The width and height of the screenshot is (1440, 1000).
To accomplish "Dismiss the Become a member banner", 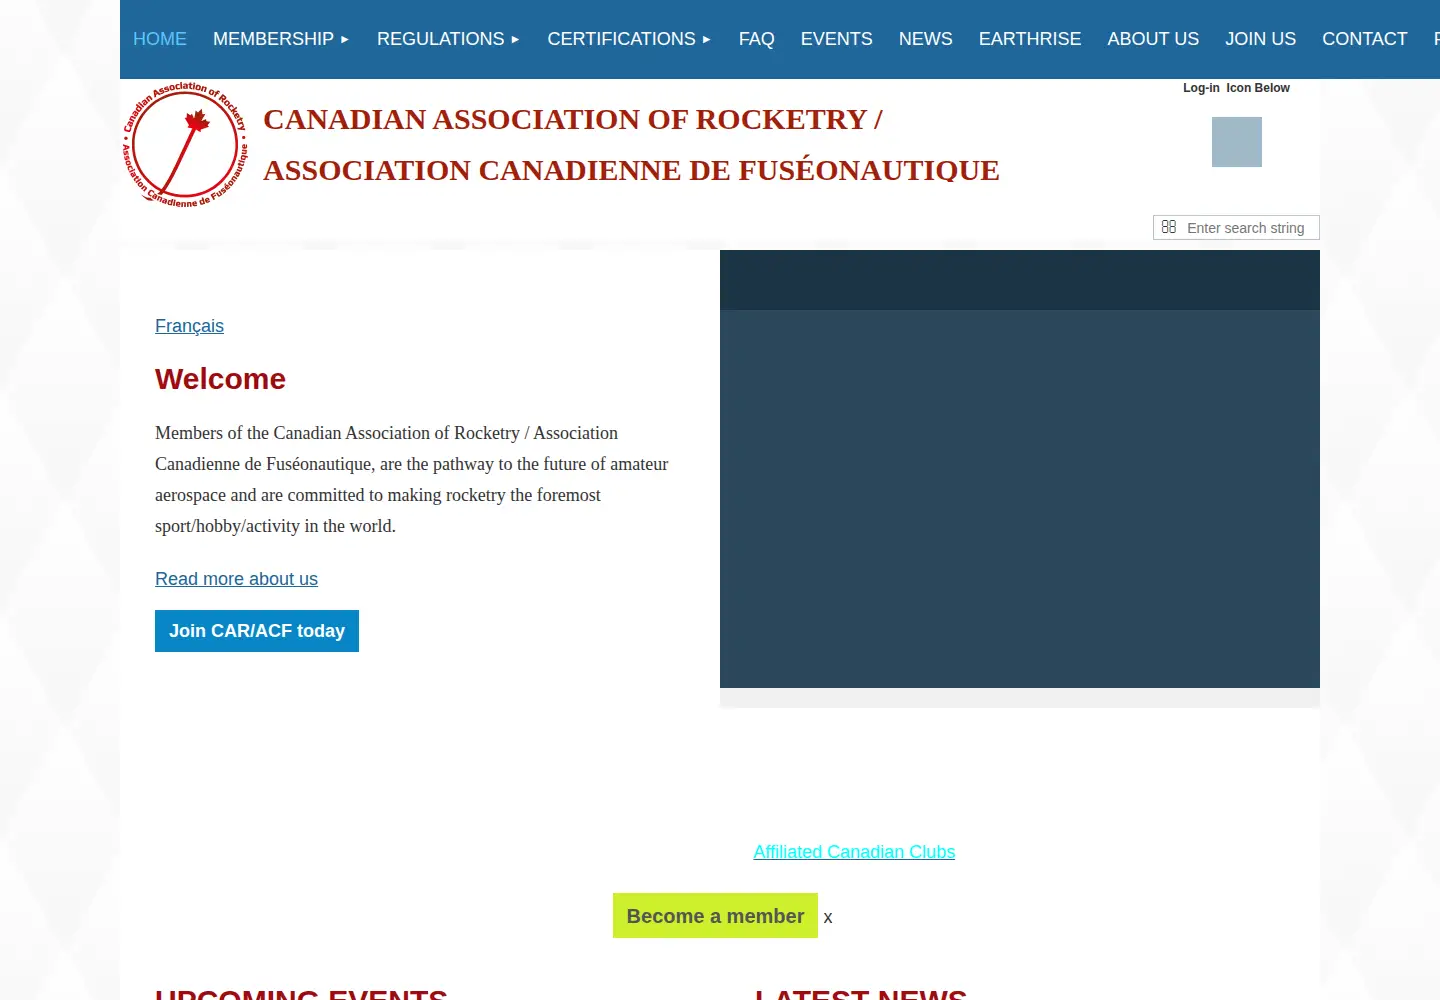I will tap(828, 918).
